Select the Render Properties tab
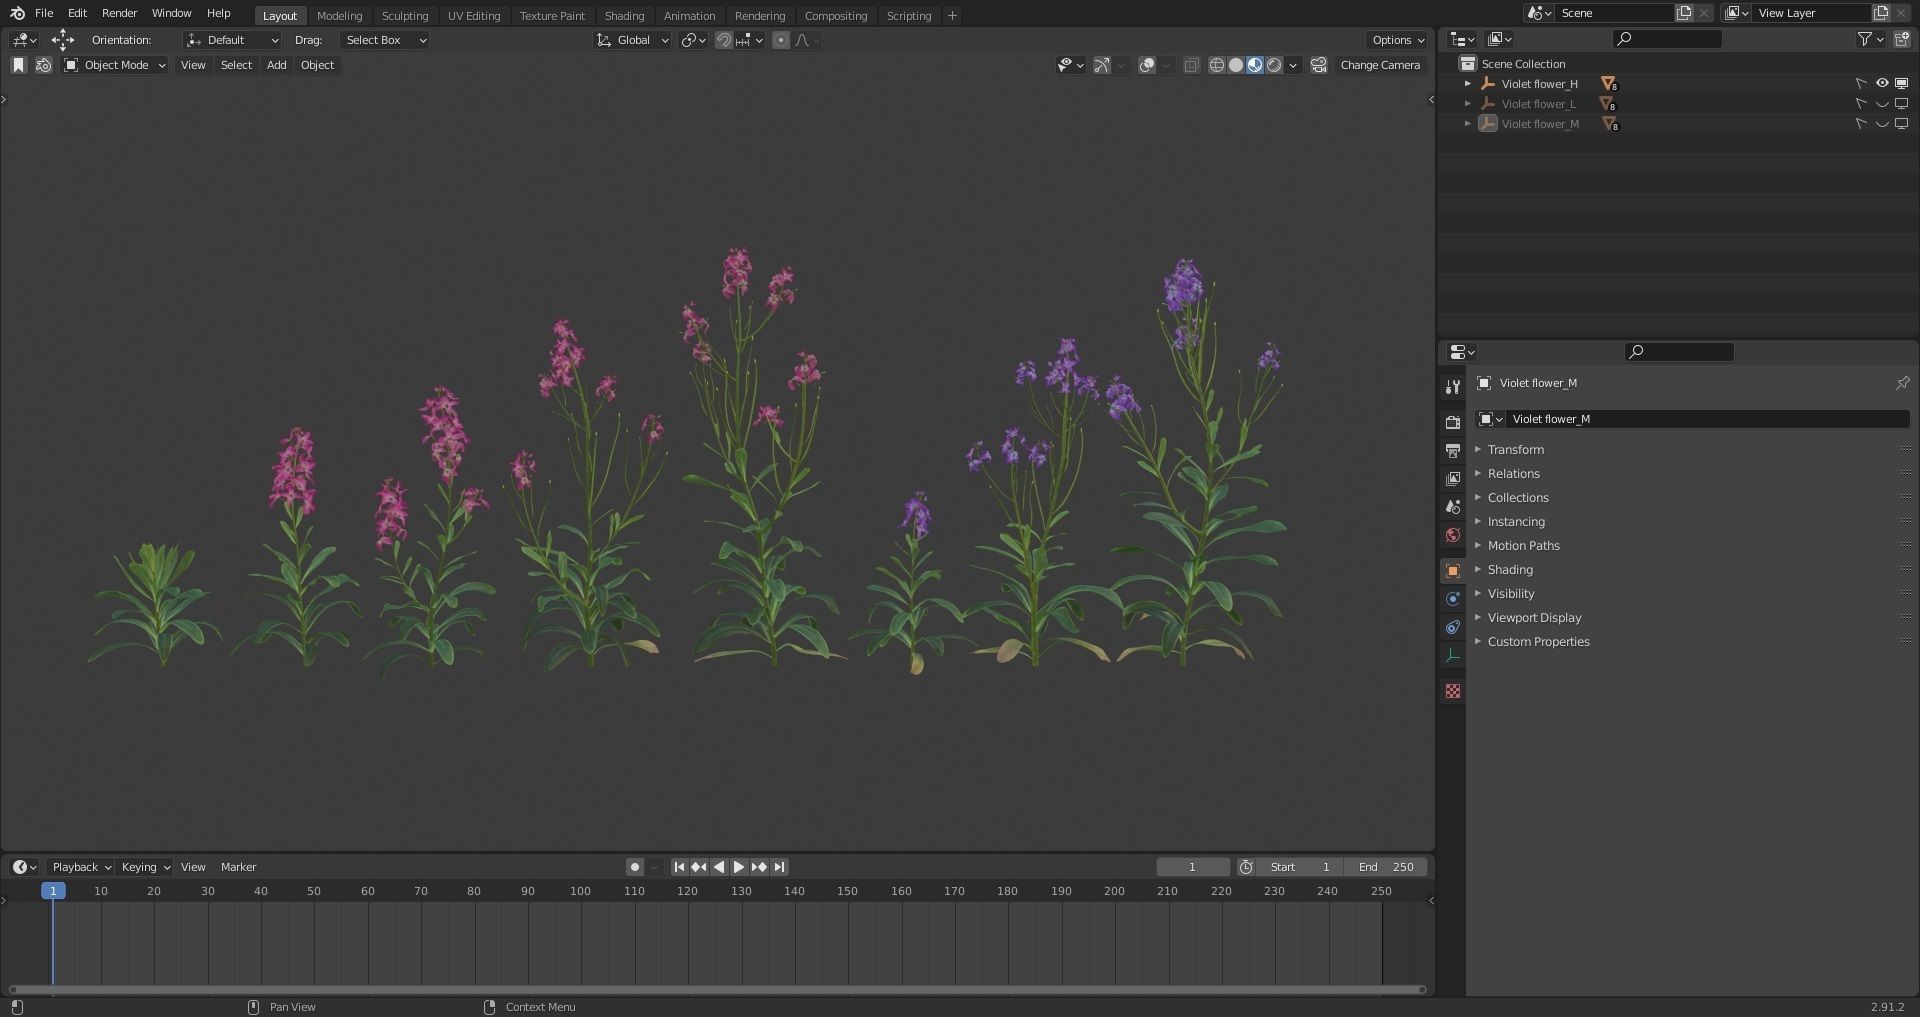The width and height of the screenshot is (1920, 1017). coord(1452,422)
